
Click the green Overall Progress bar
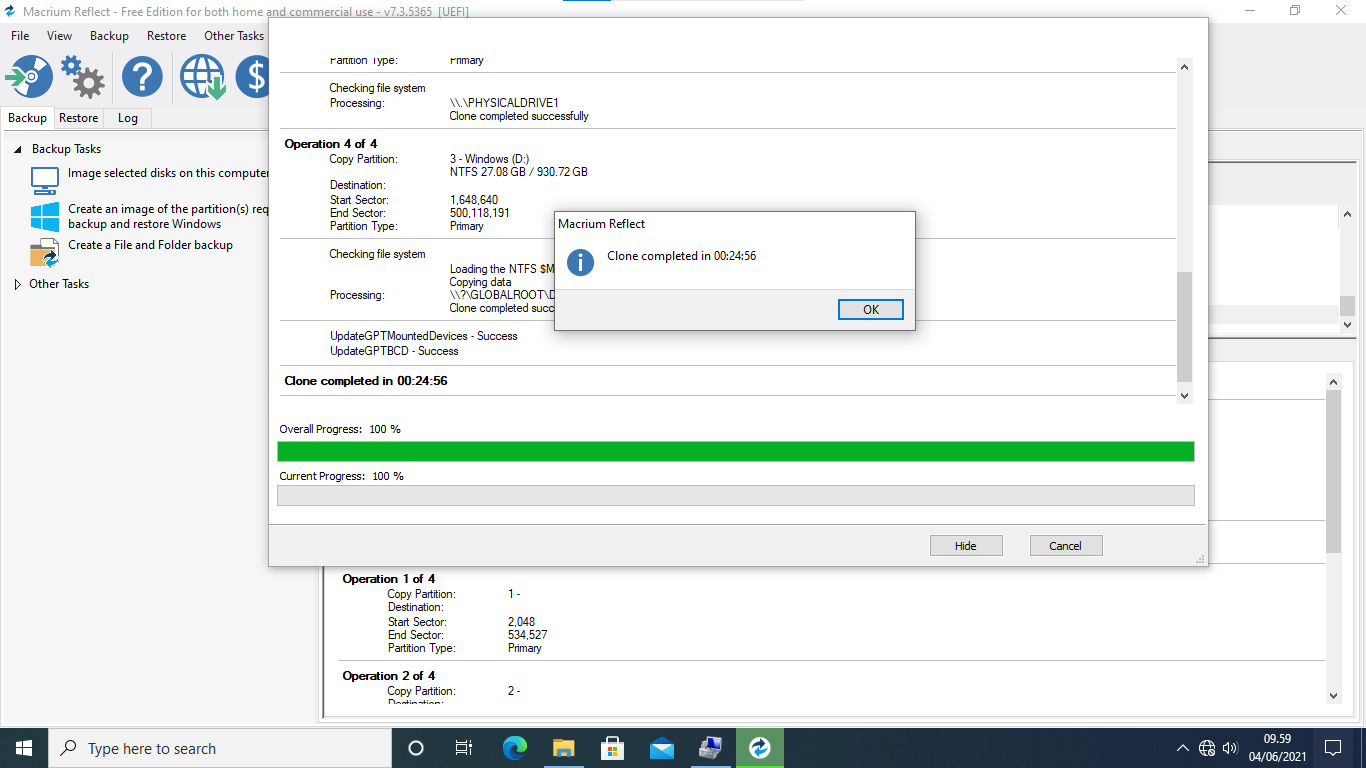pyautogui.click(x=736, y=451)
